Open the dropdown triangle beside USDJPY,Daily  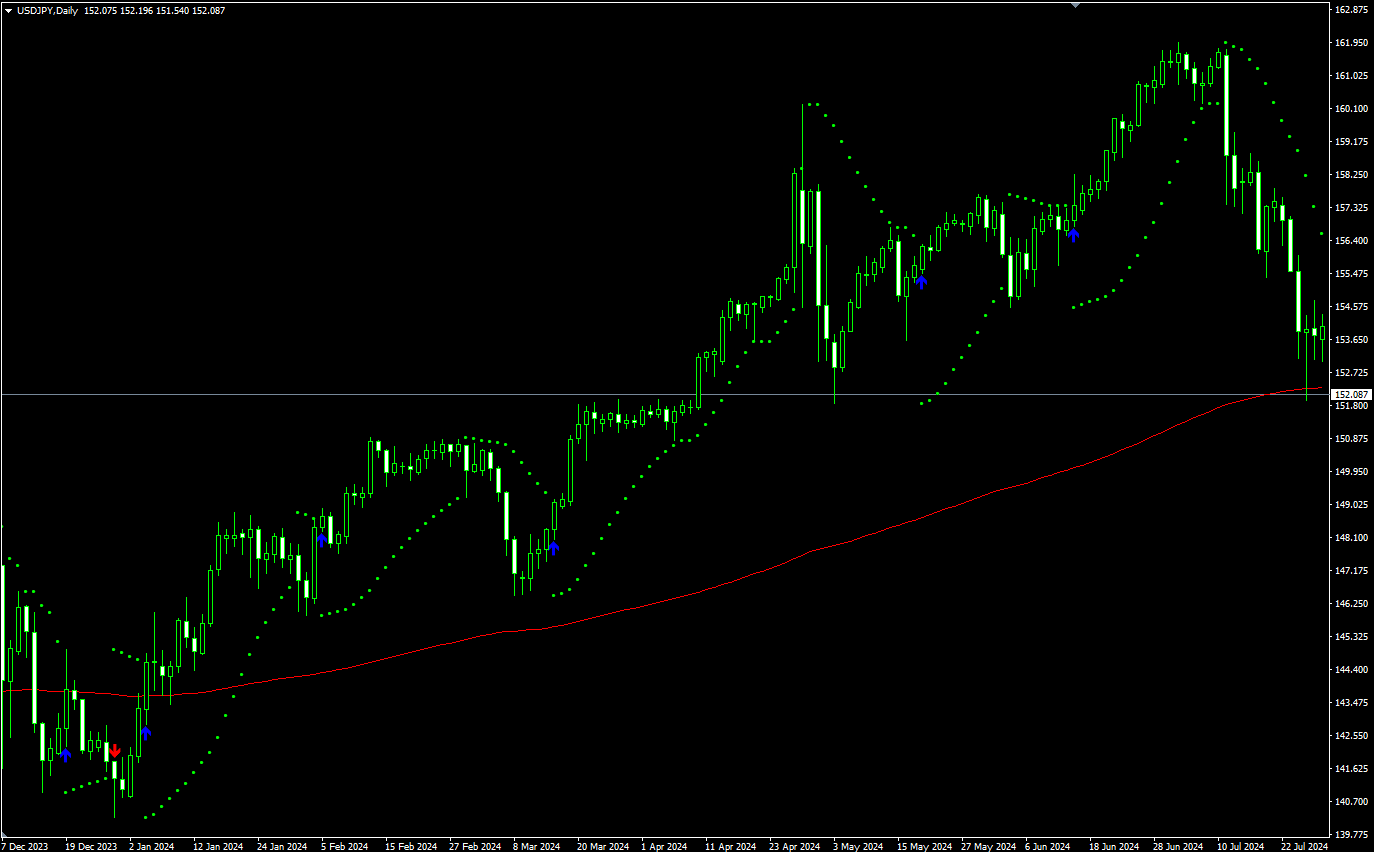[8, 10]
